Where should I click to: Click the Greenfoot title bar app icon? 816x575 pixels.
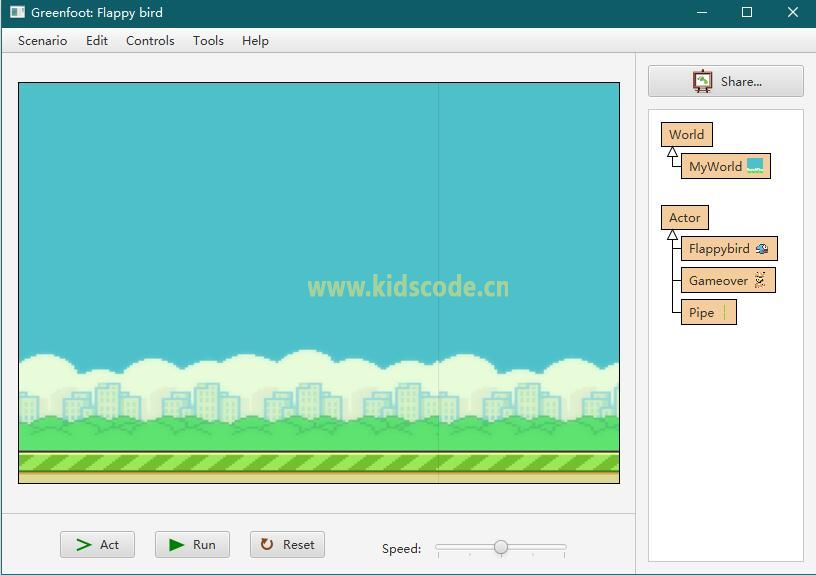point(17,12)
